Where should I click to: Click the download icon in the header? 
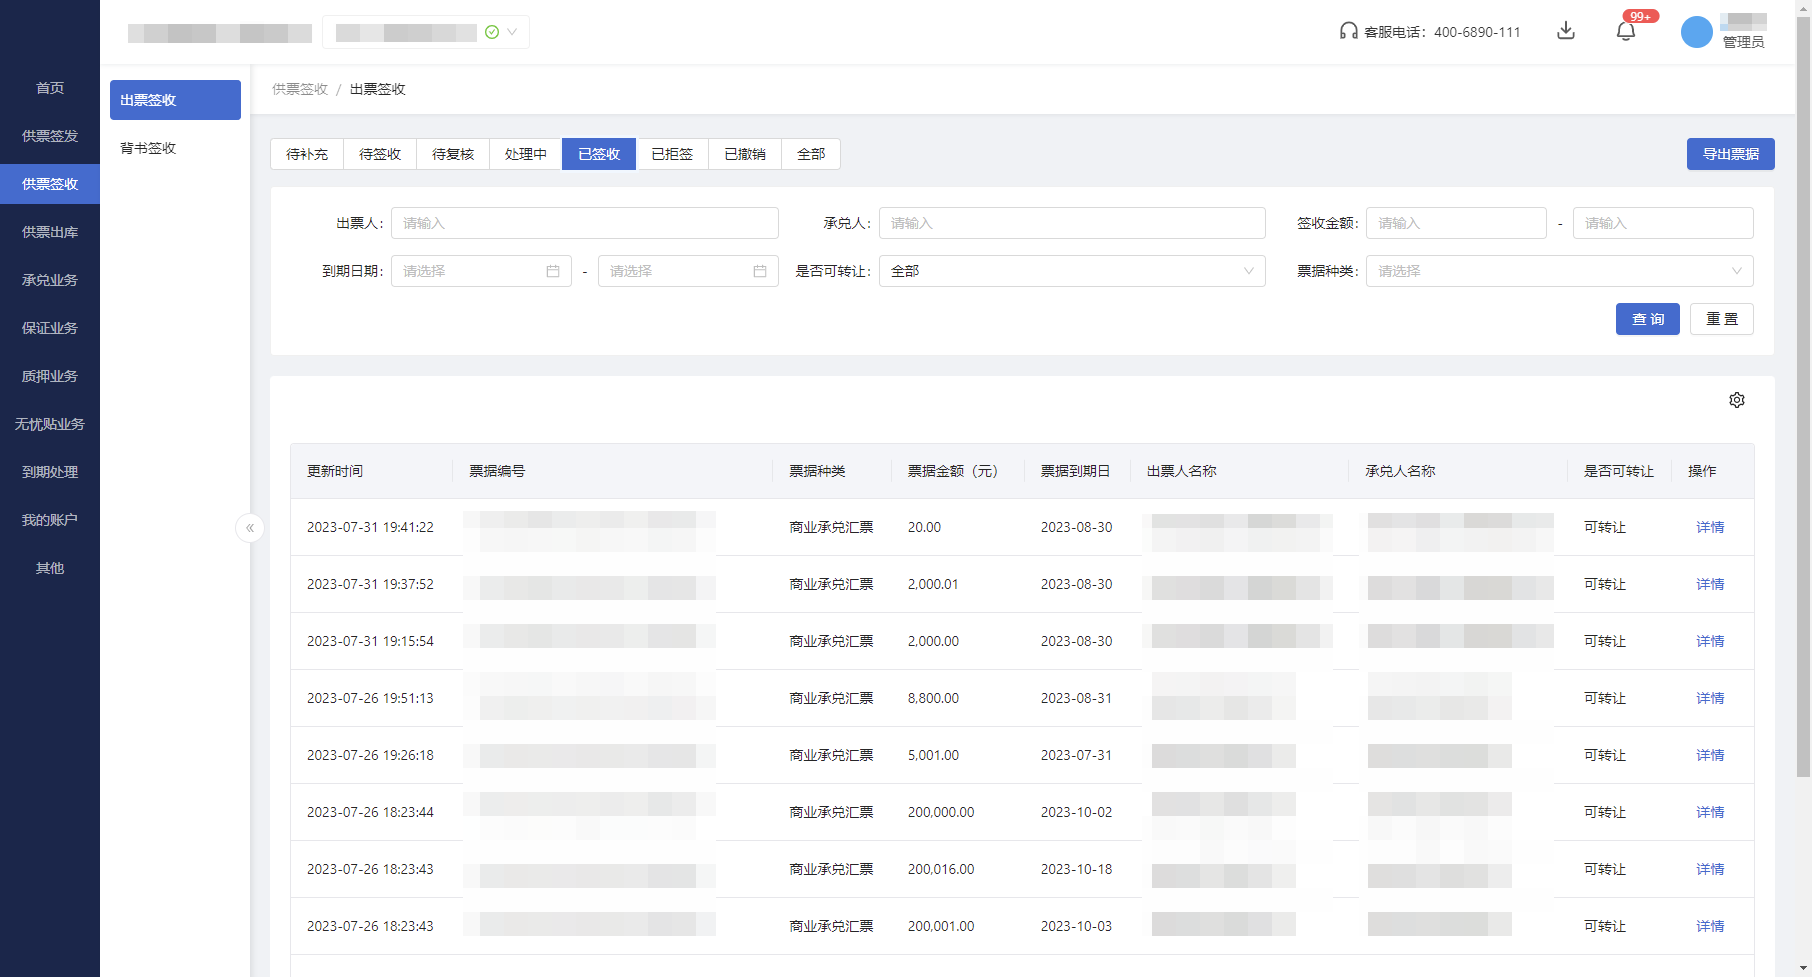coord(1566,31)
